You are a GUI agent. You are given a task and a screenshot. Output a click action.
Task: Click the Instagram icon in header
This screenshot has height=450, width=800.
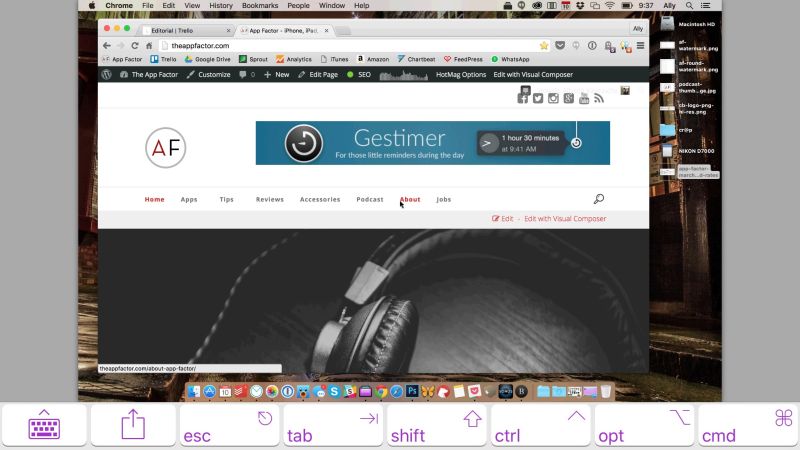point(553,98)
